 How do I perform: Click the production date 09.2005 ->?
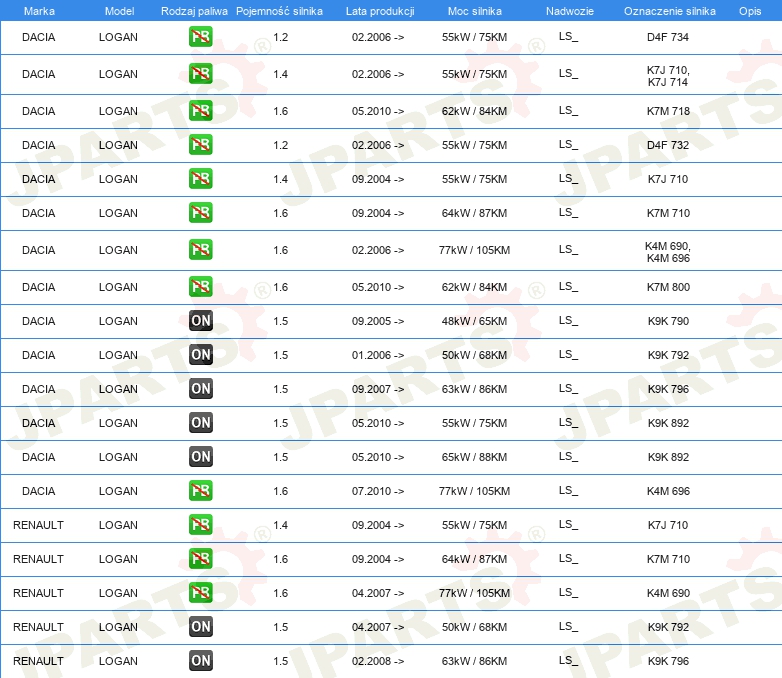coord(378,321)
